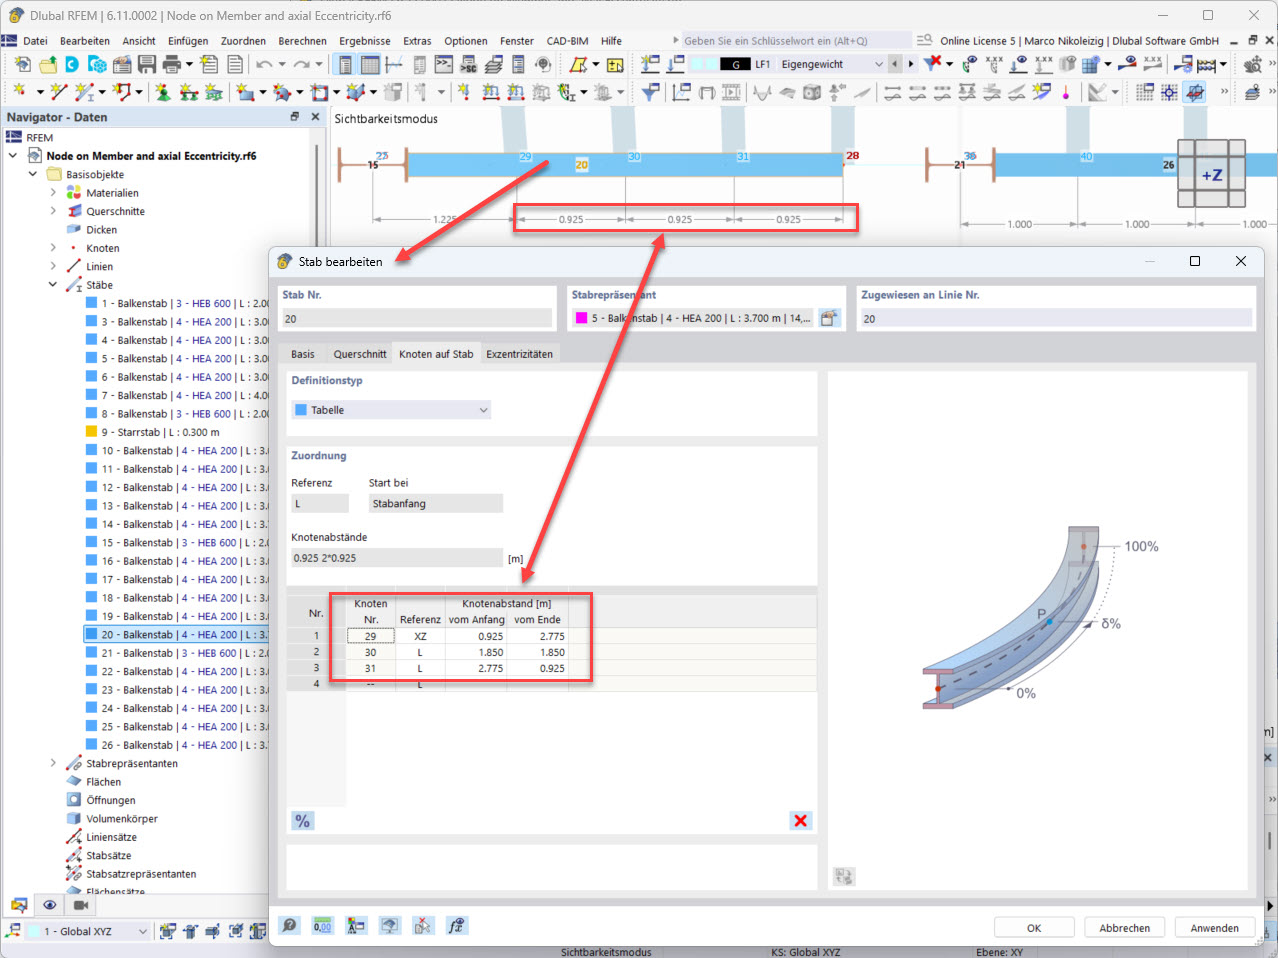This screenshot has height=958, width=1278.
Task: Expand the Stabrepräsentanten tree node
Action: (53, 763)
